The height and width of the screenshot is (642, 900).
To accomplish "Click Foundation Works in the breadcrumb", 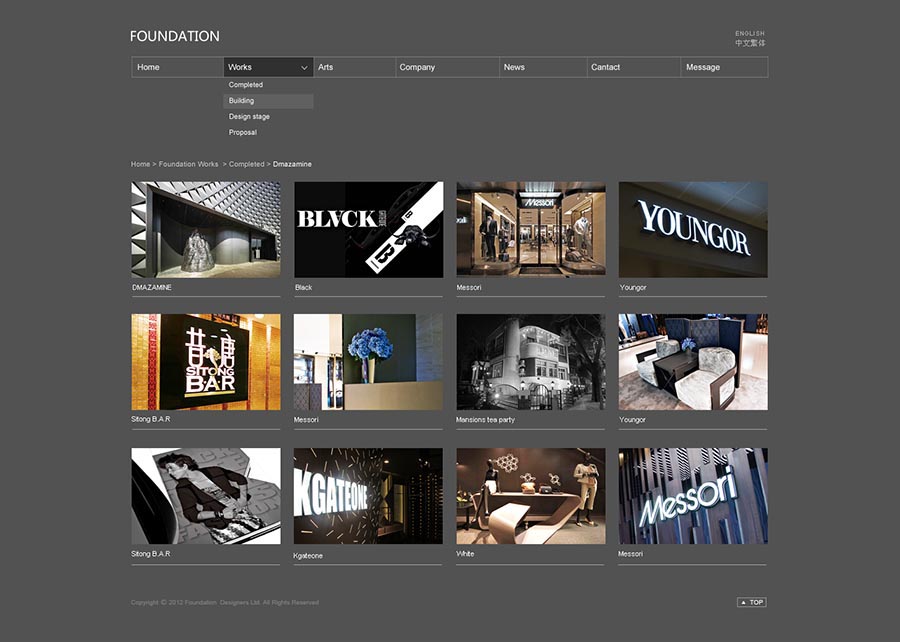I will tap(188, 164).
